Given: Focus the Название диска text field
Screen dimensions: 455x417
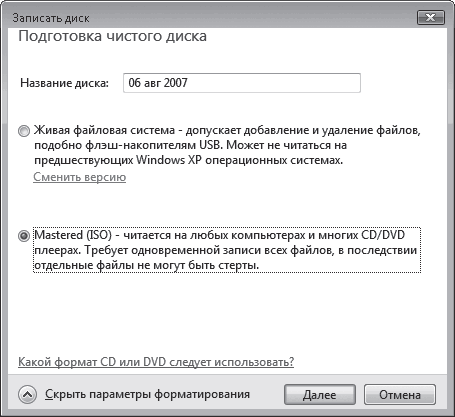Looking at the screenshot, I should coord(242,83).
